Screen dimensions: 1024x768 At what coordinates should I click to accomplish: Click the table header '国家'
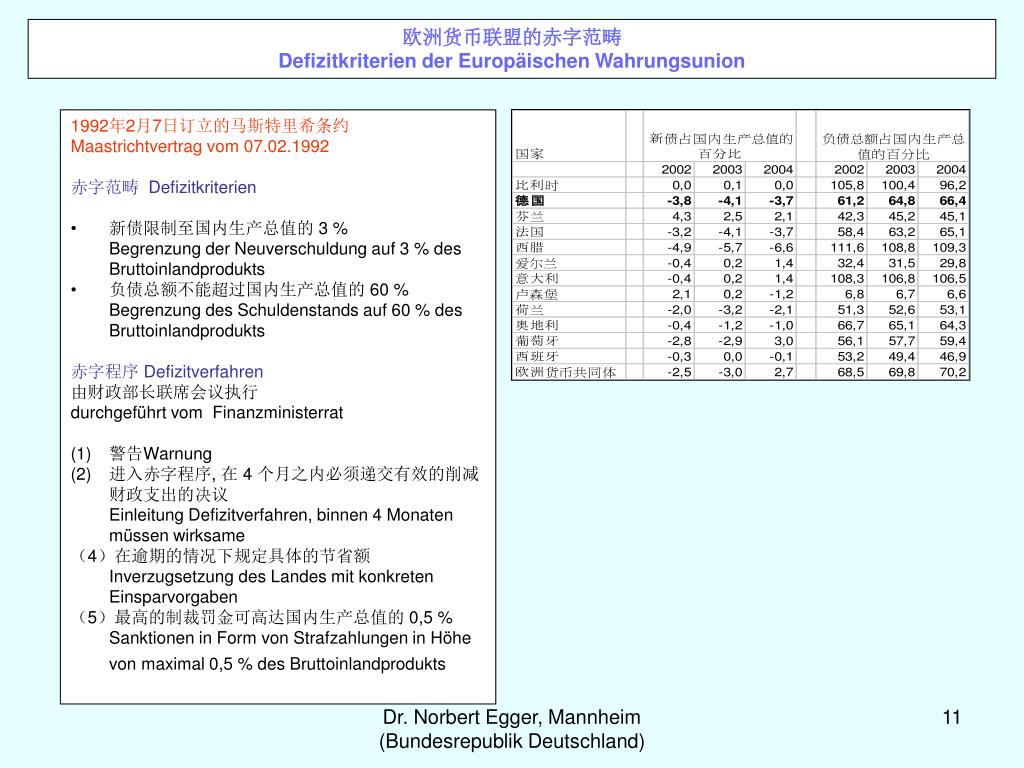click(x=529, y=154)
